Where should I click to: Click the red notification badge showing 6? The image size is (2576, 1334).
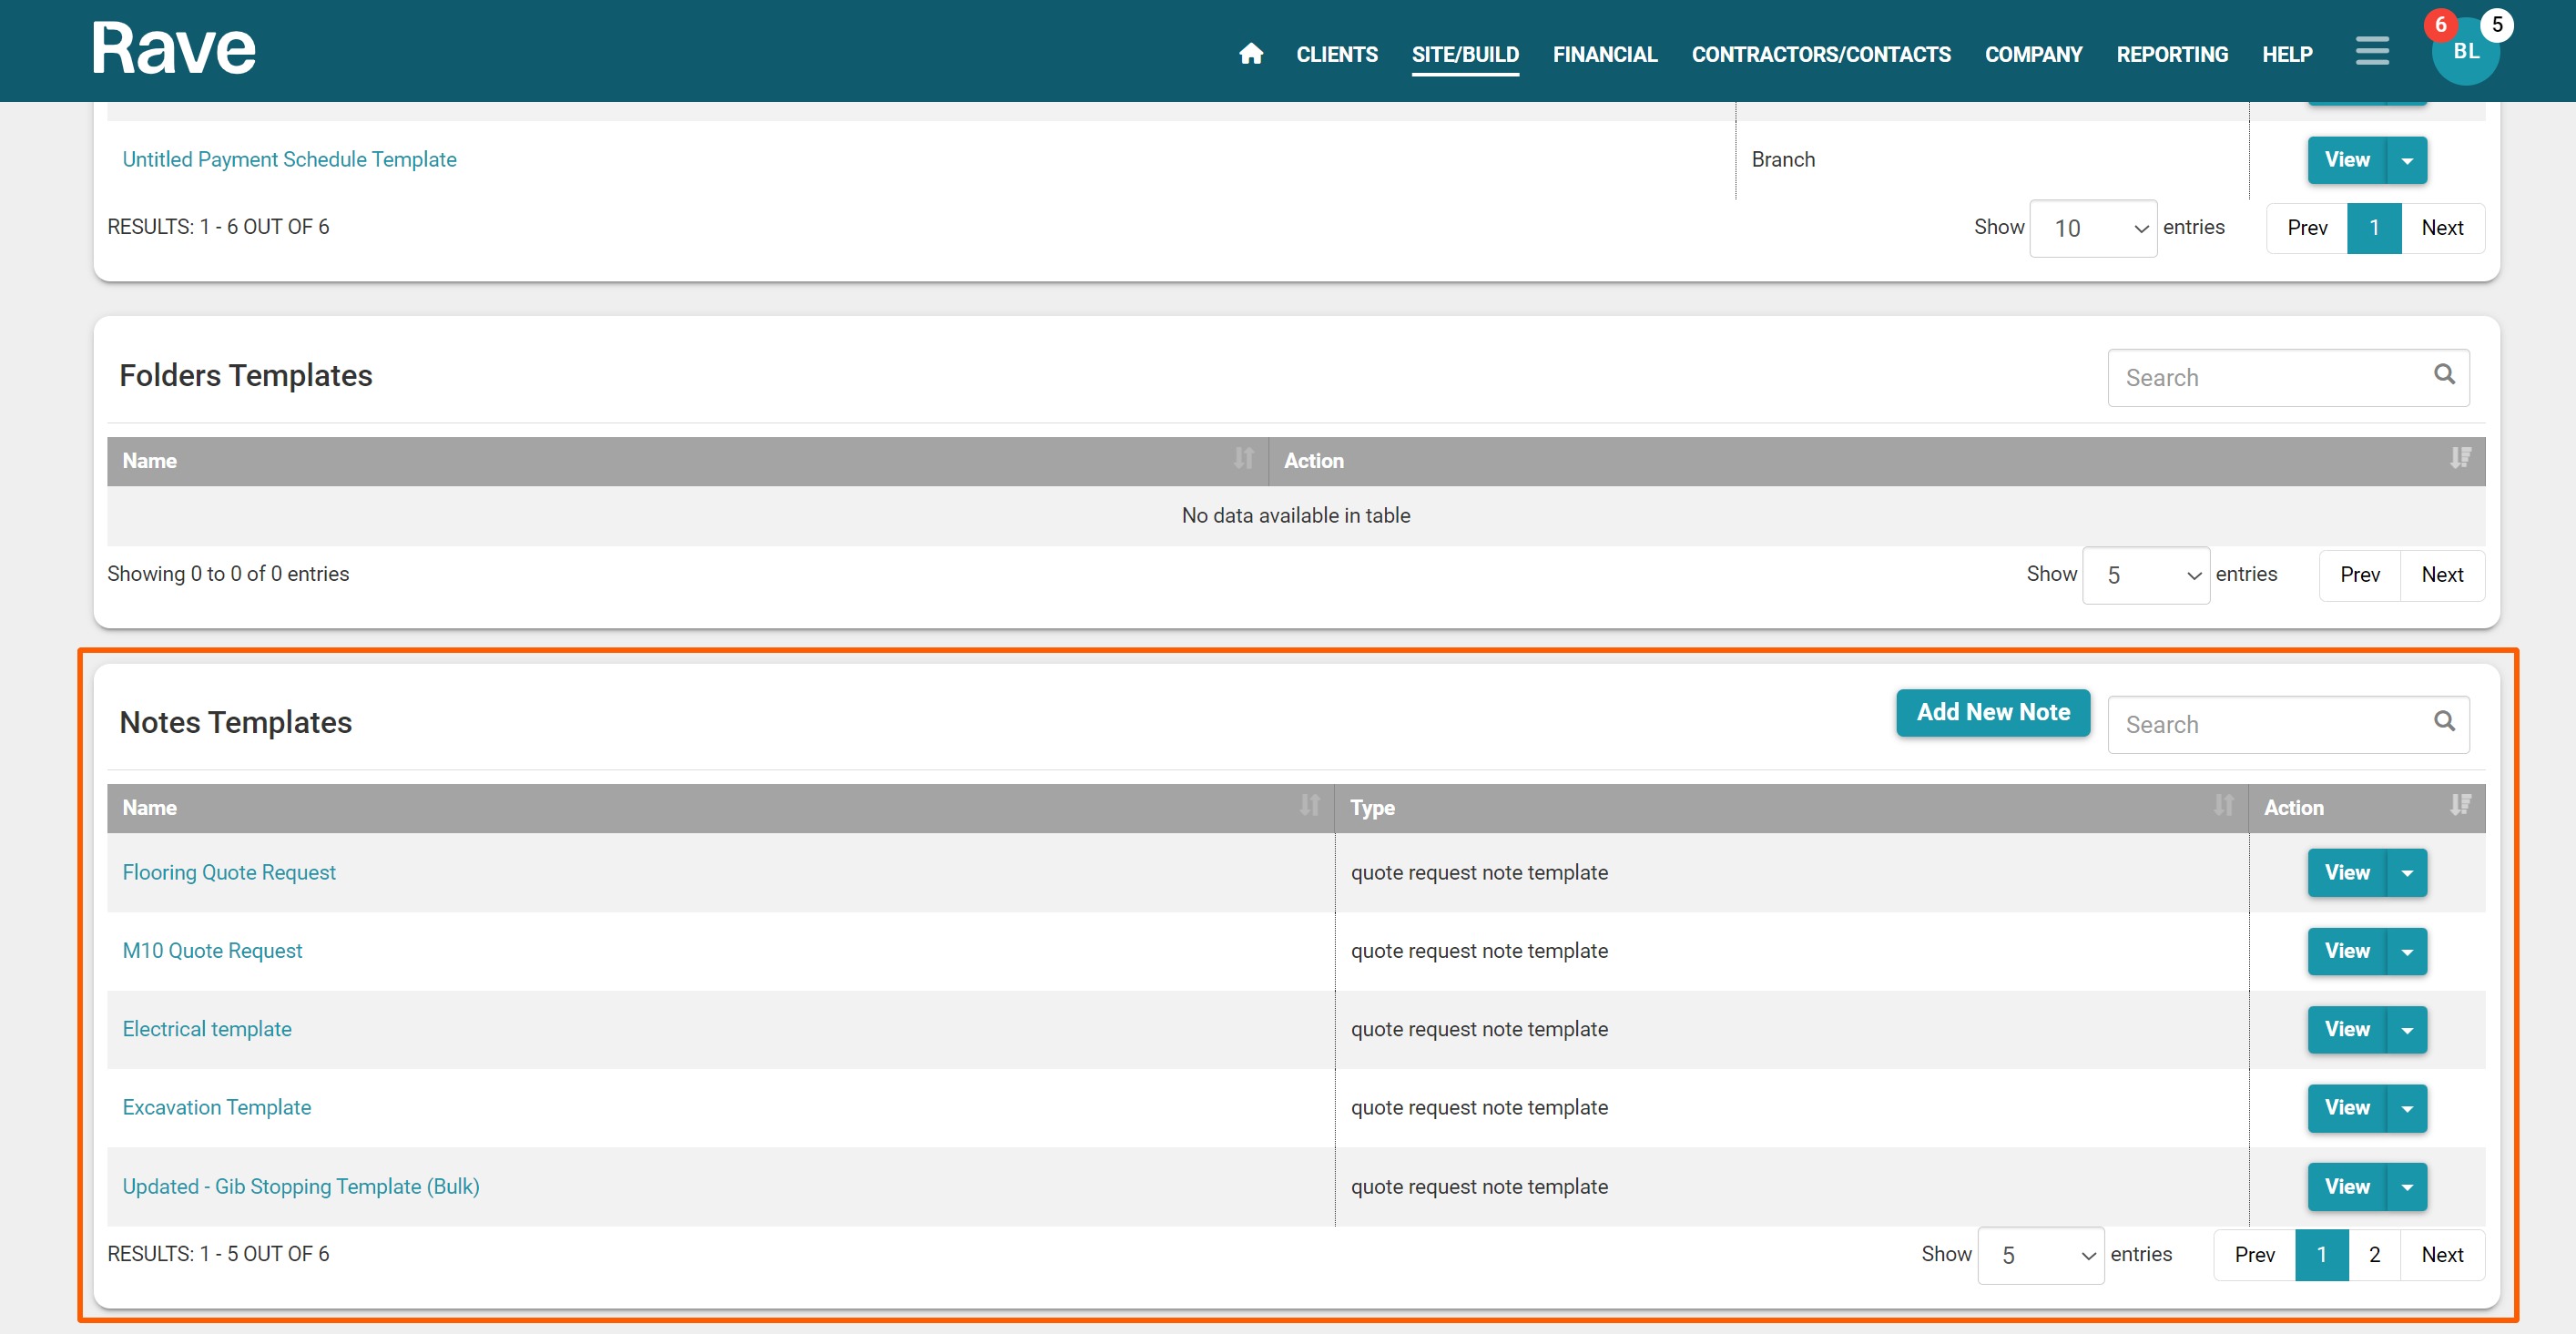pos(2440,24)
